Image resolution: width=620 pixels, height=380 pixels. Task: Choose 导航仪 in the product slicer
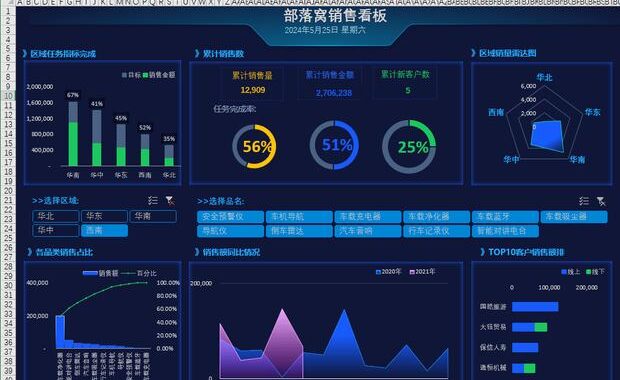pyautogui.click(x=231, y=231)
